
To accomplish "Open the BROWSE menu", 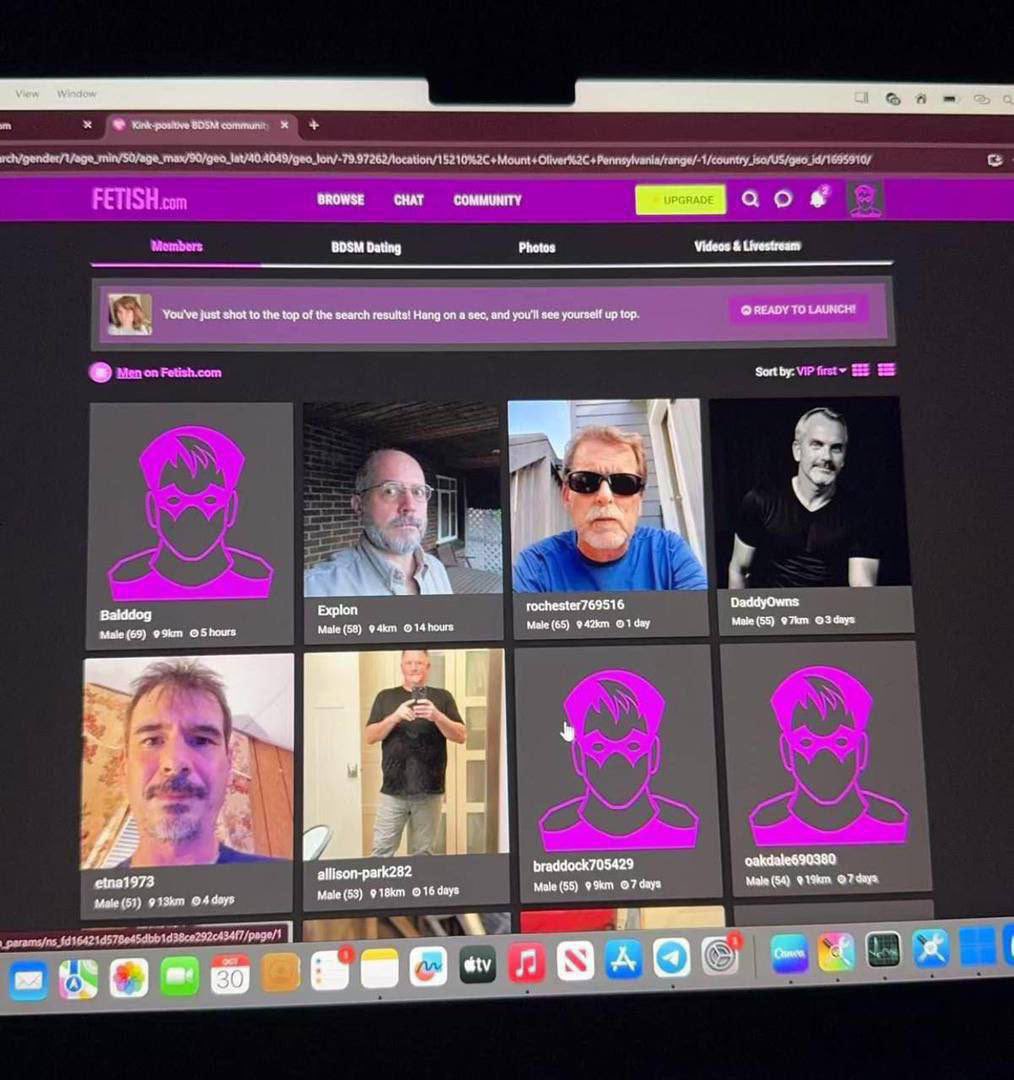I will [340, 200].
